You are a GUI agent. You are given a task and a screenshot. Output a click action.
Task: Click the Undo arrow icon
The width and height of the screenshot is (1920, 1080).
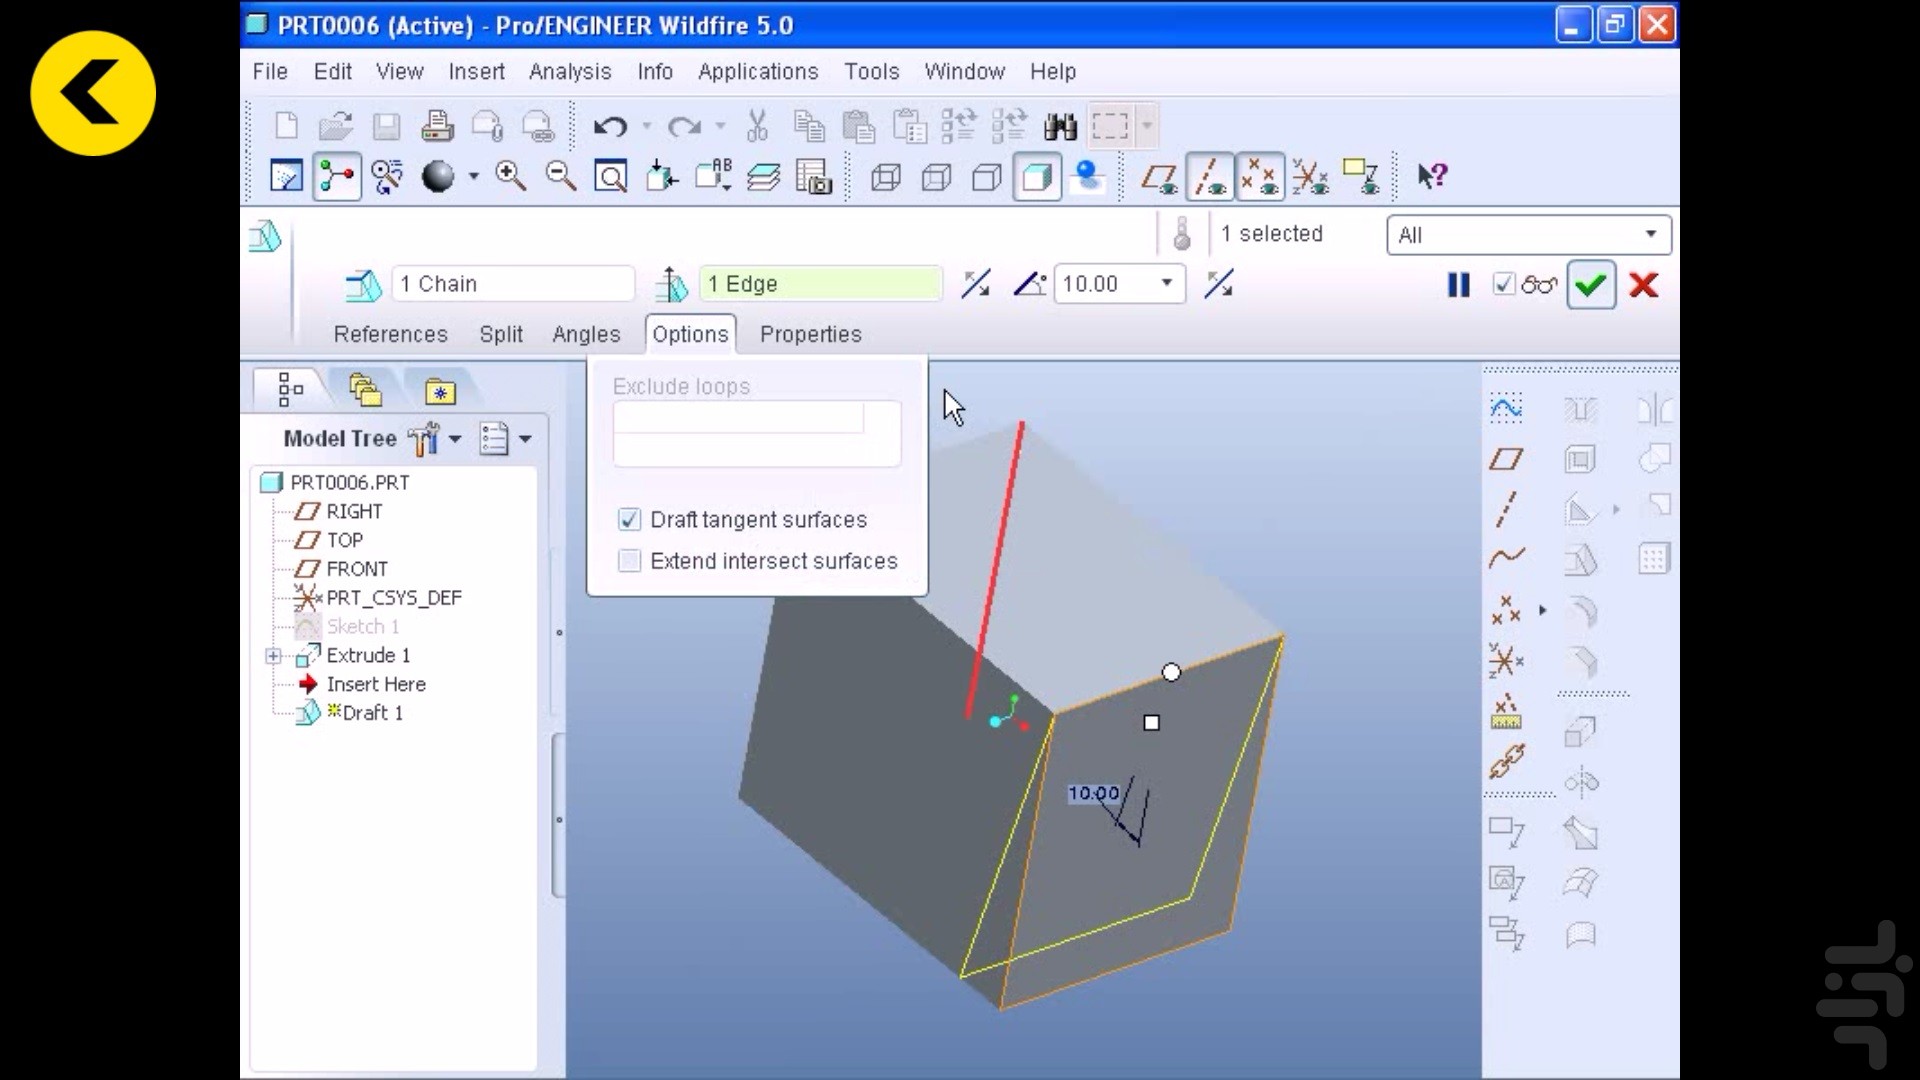(x=610, y=126)
